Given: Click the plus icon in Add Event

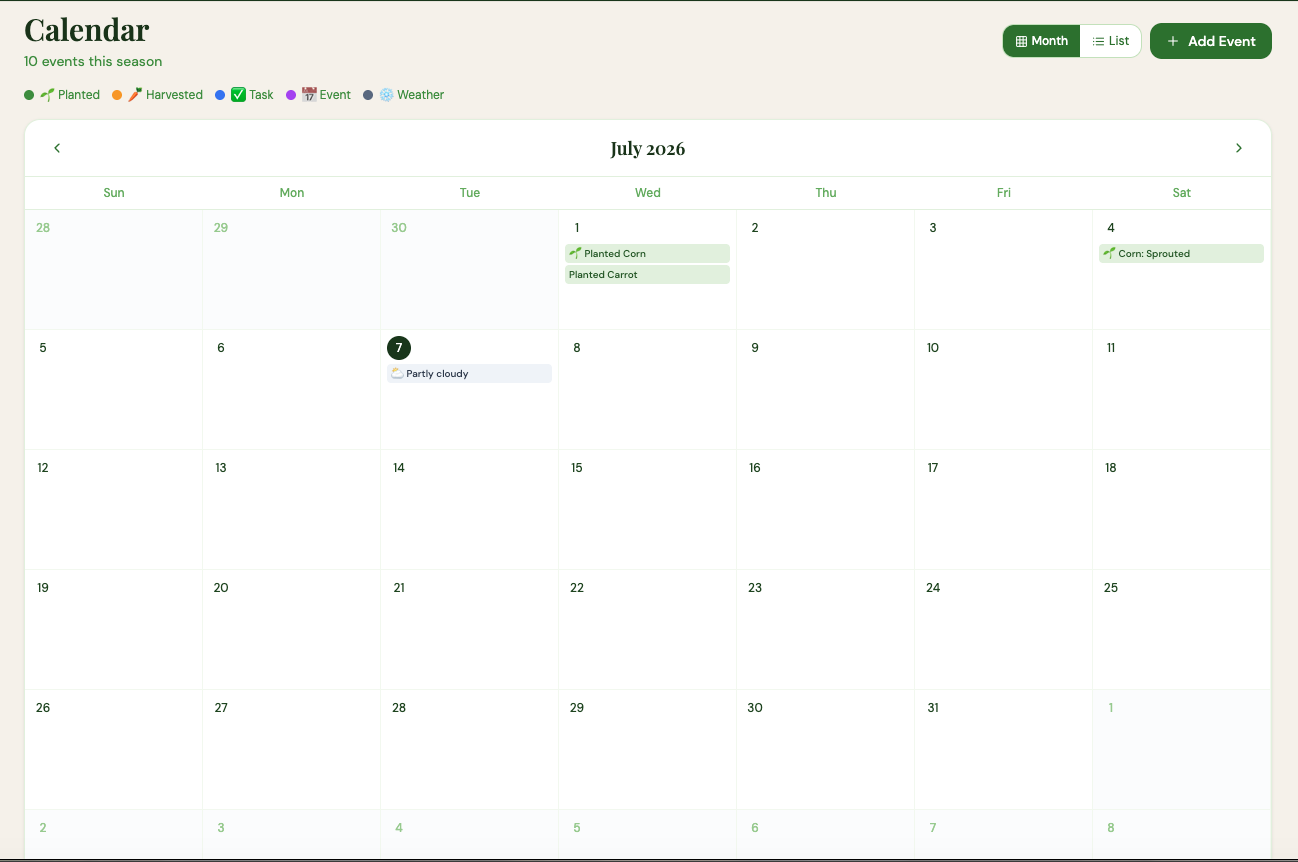Looking at the screenshot, I should [1173, 41].
